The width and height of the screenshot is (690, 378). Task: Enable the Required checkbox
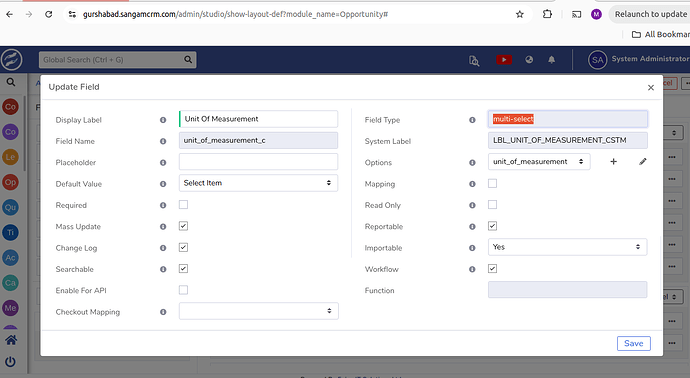coord(184,205)
